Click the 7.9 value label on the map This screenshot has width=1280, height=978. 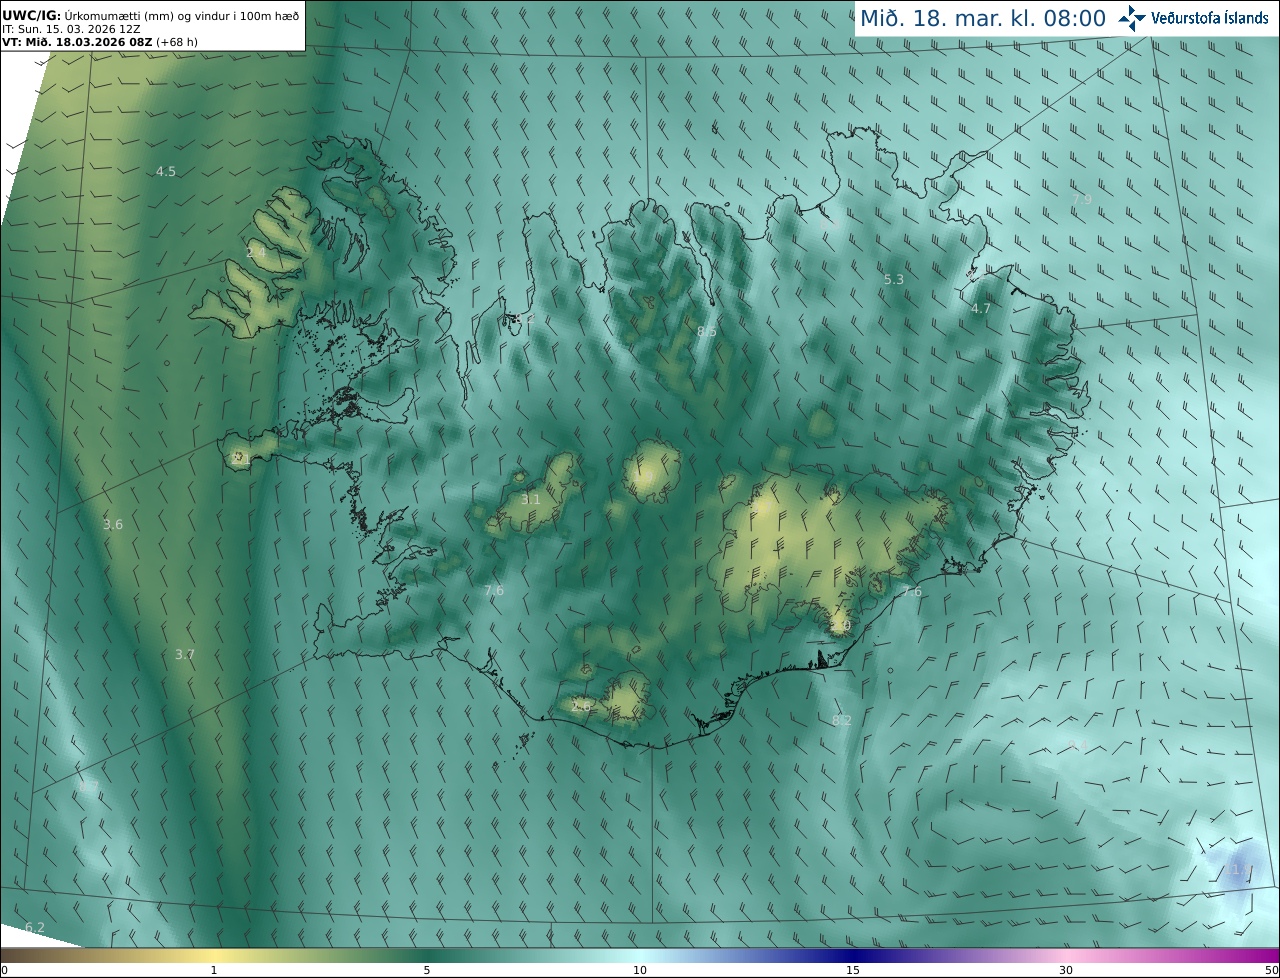coord(1082,200)
